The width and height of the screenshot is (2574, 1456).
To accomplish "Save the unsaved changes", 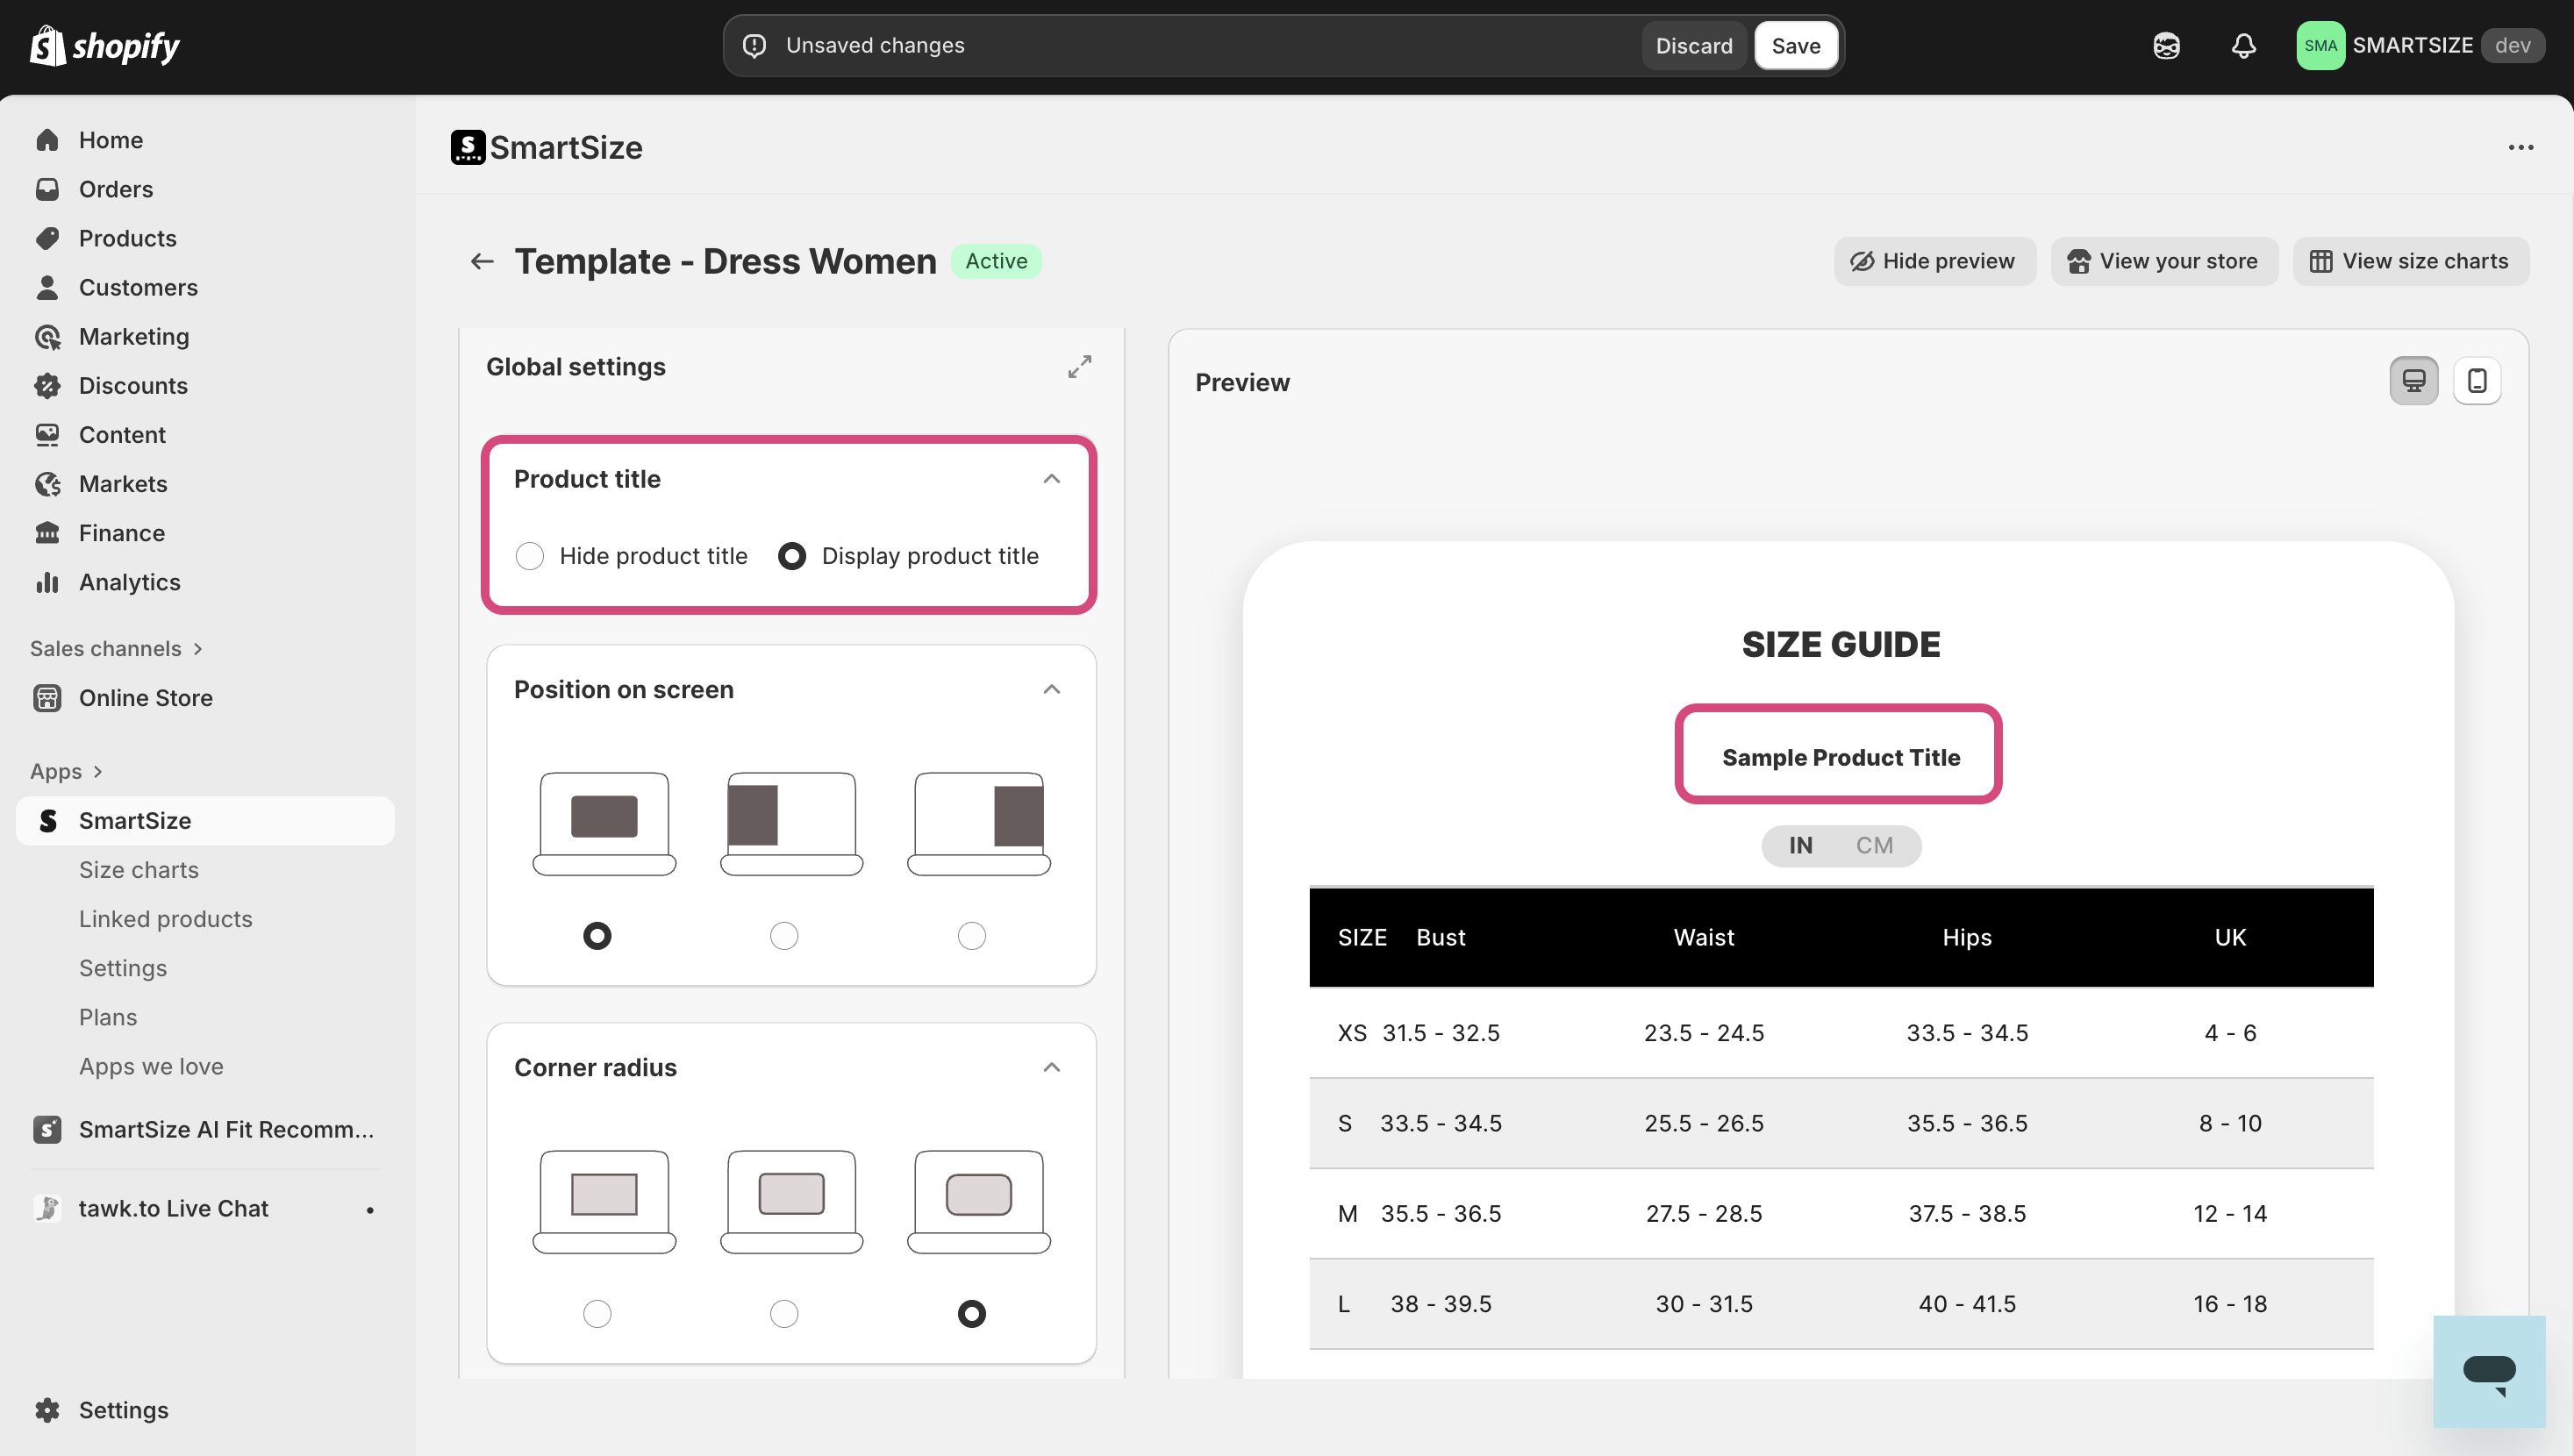I will point(1795,46).
